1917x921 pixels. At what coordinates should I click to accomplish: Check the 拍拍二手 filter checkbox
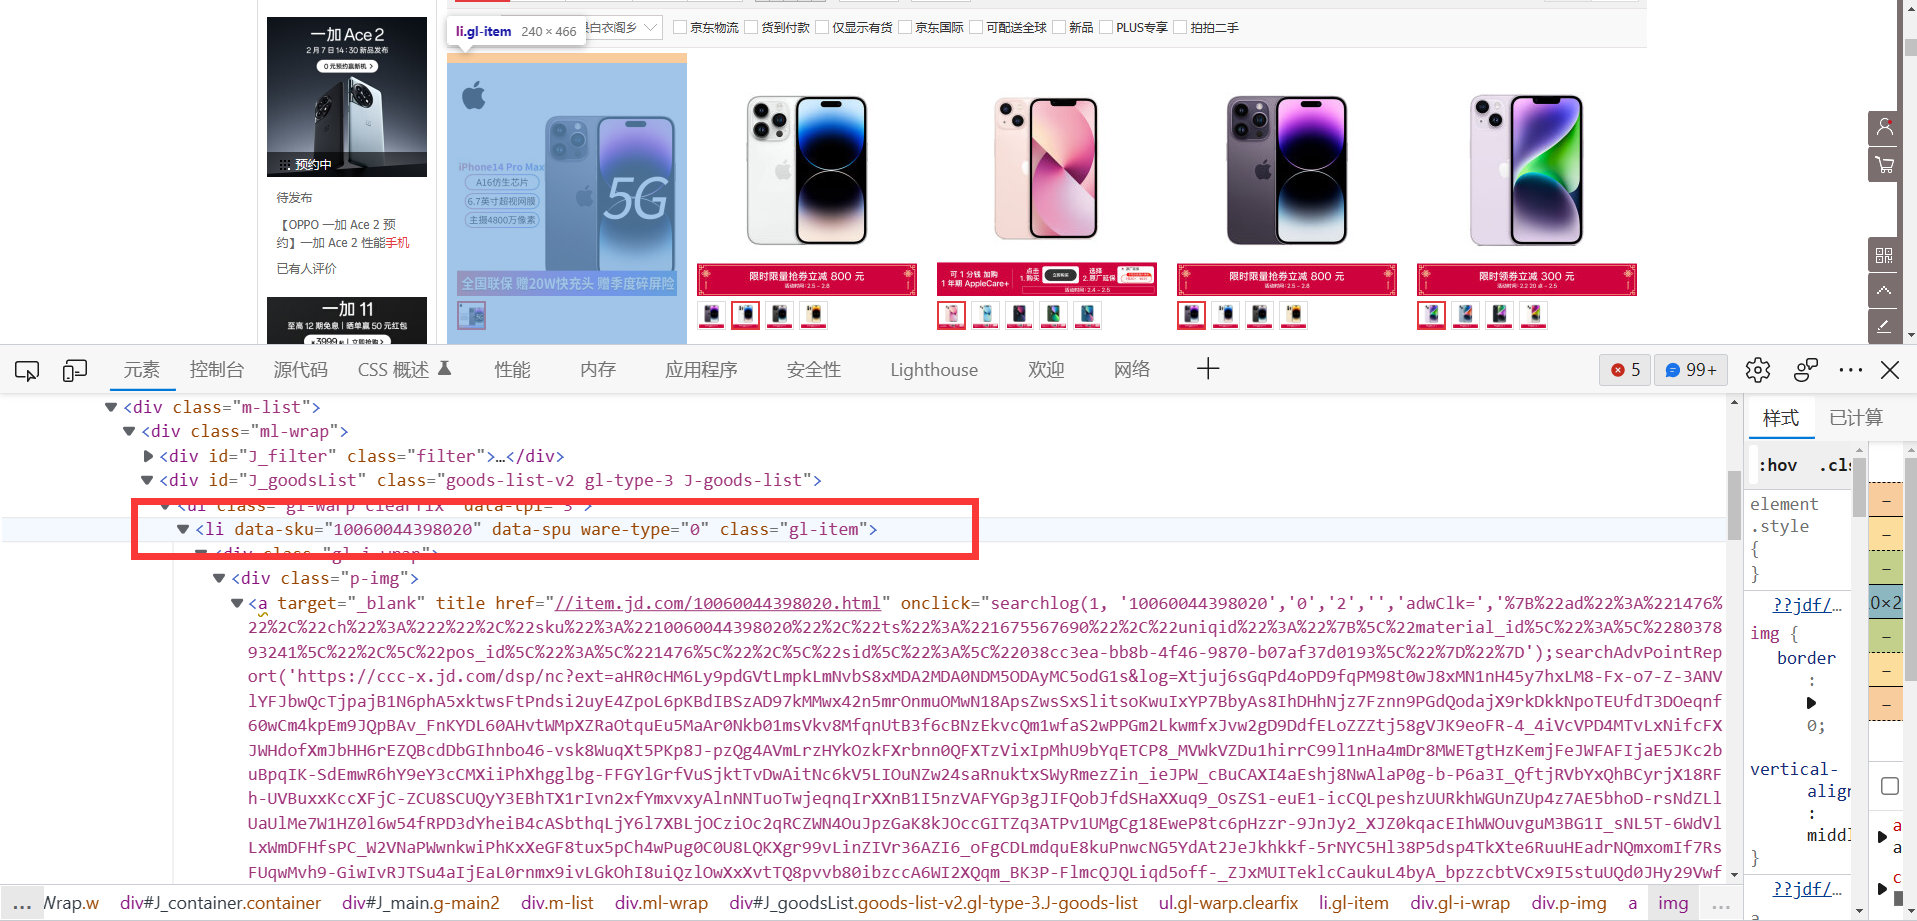[x=1180, y=27]
